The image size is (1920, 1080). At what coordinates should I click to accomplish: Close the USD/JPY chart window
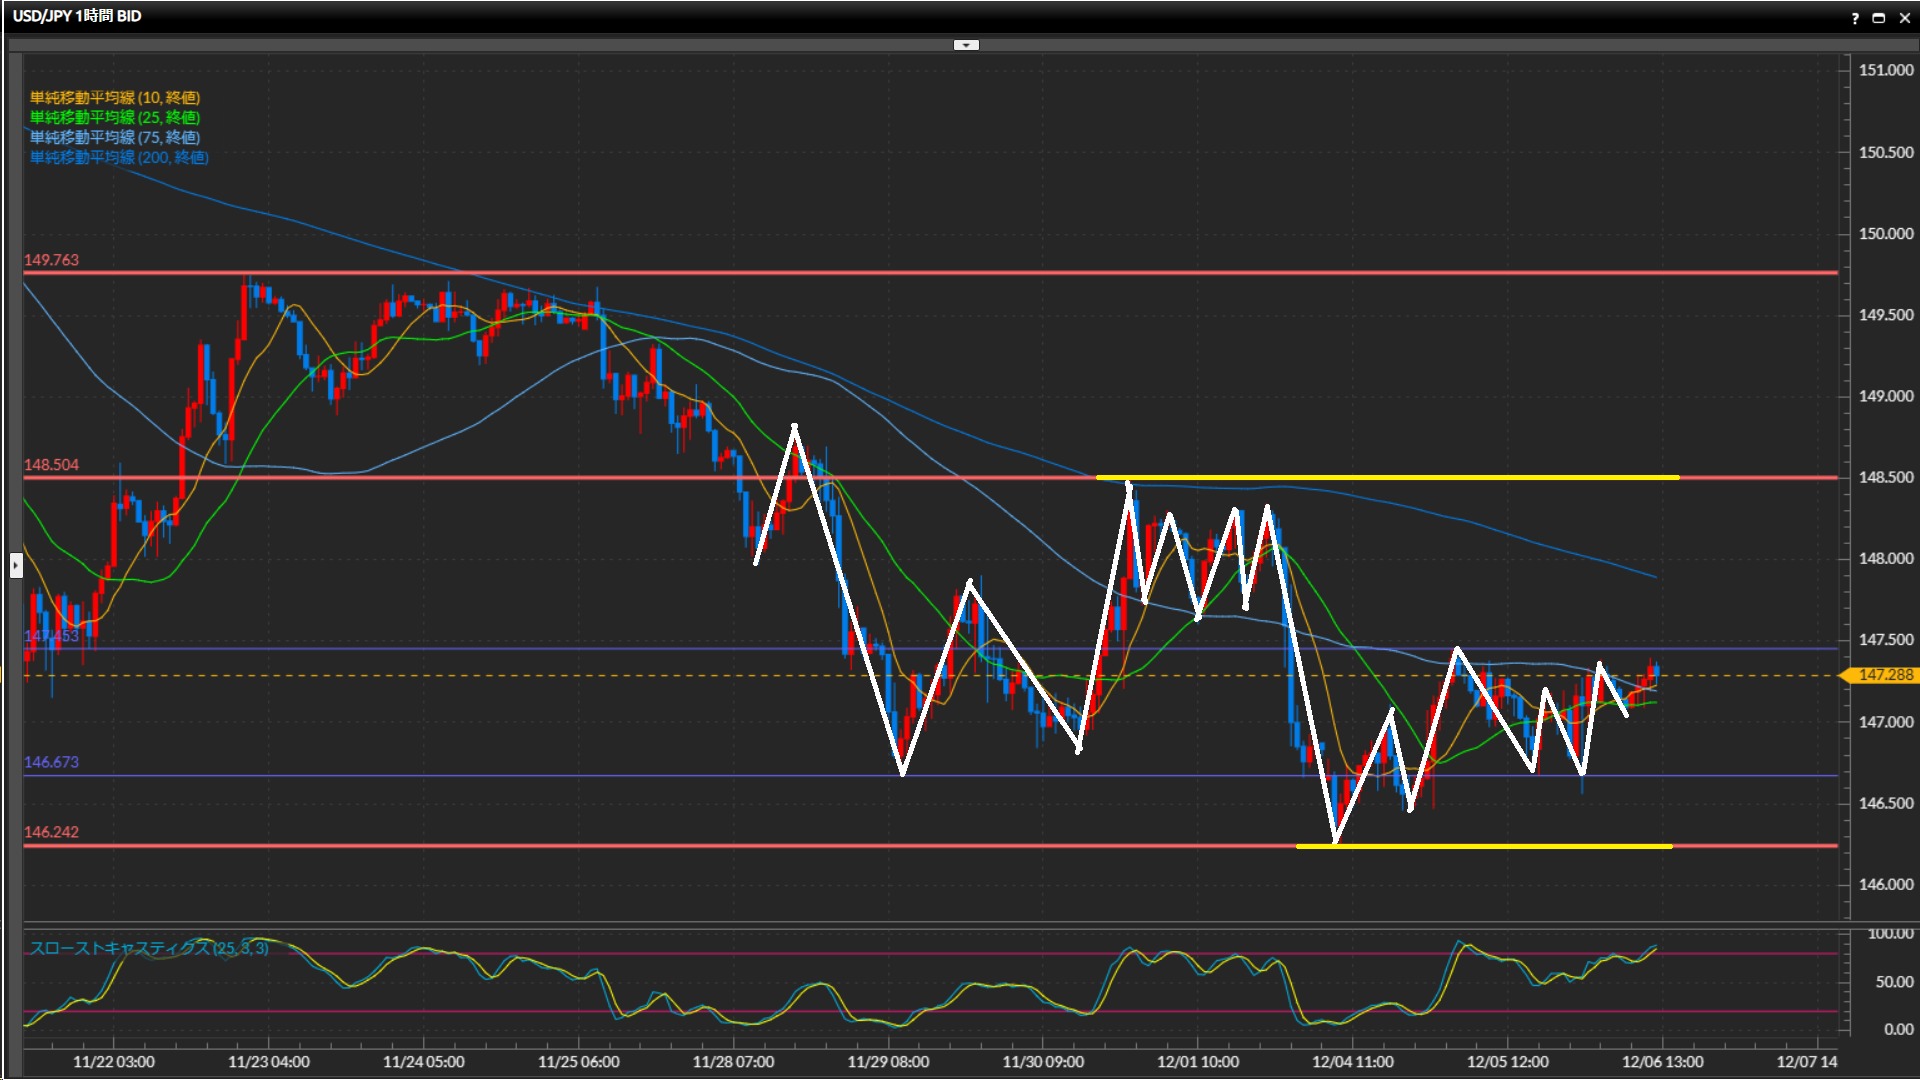click(1903, 17)
